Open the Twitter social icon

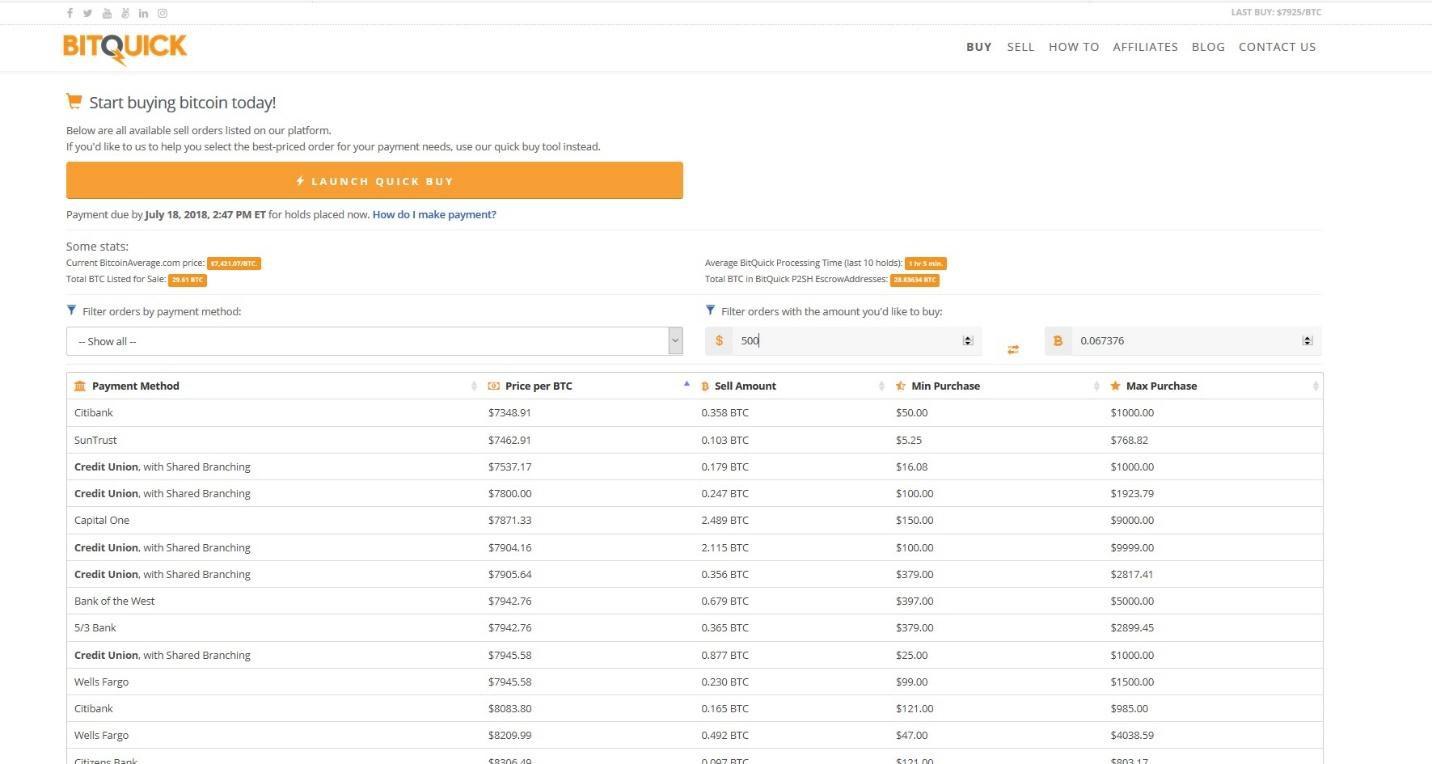88,13
